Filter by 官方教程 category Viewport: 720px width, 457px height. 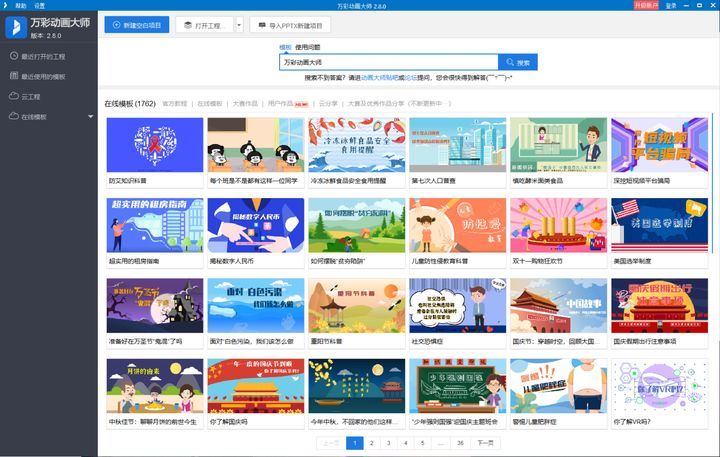click(x=174, y=103)
